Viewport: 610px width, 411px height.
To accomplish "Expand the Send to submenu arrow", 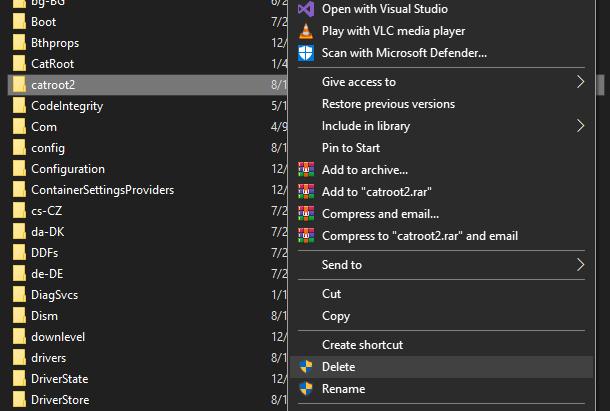I will [580, 265].
